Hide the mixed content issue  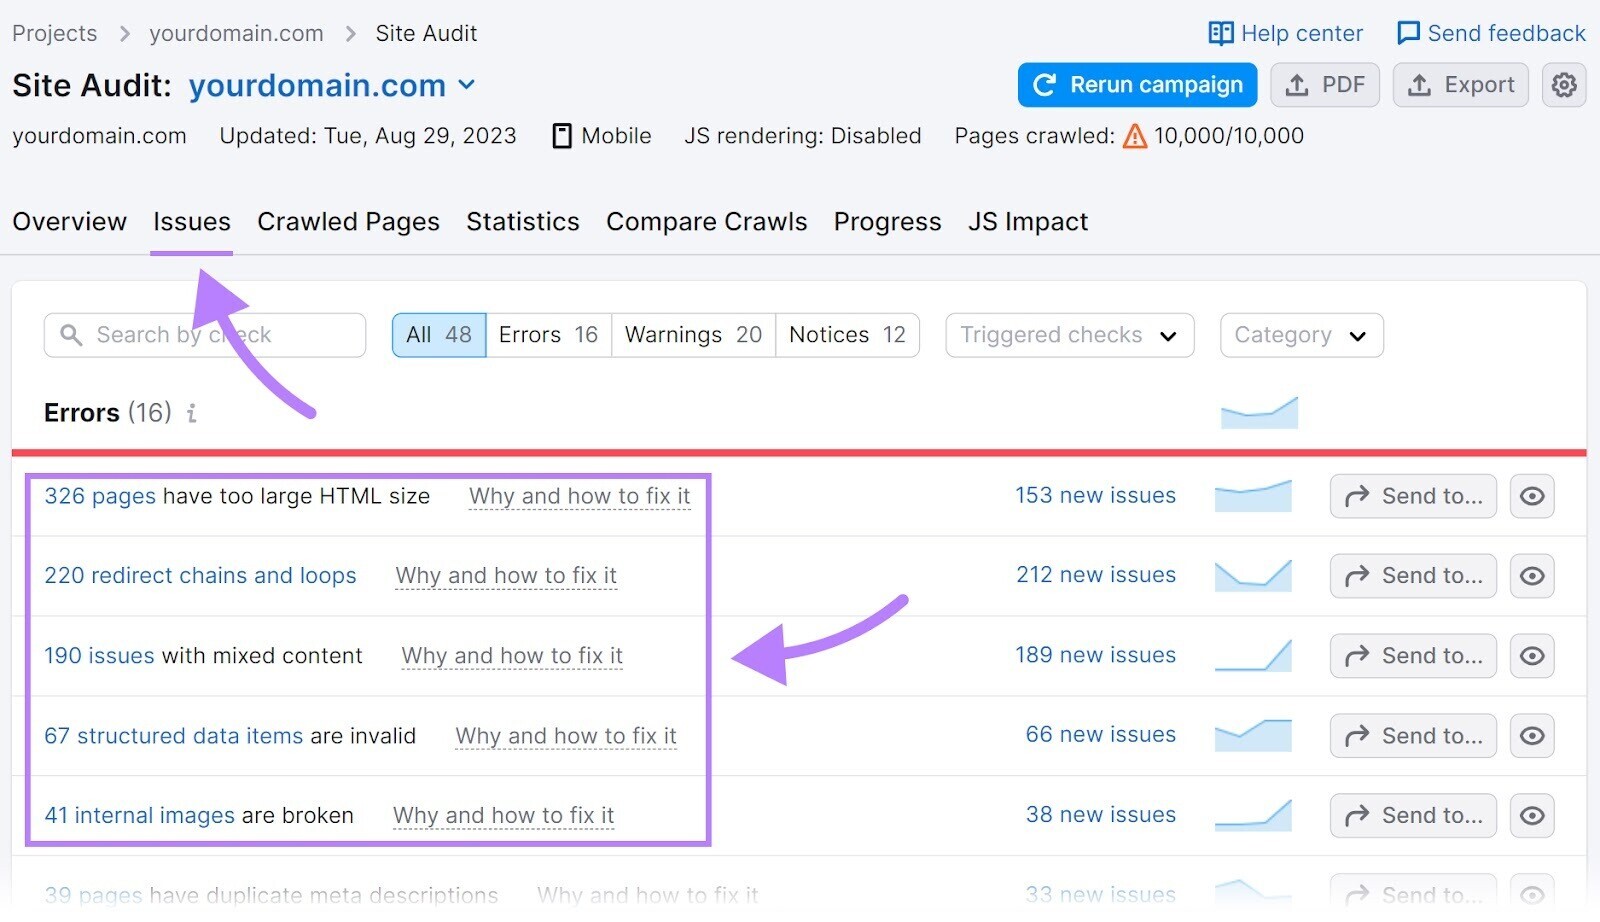(x=1532, y=656)
